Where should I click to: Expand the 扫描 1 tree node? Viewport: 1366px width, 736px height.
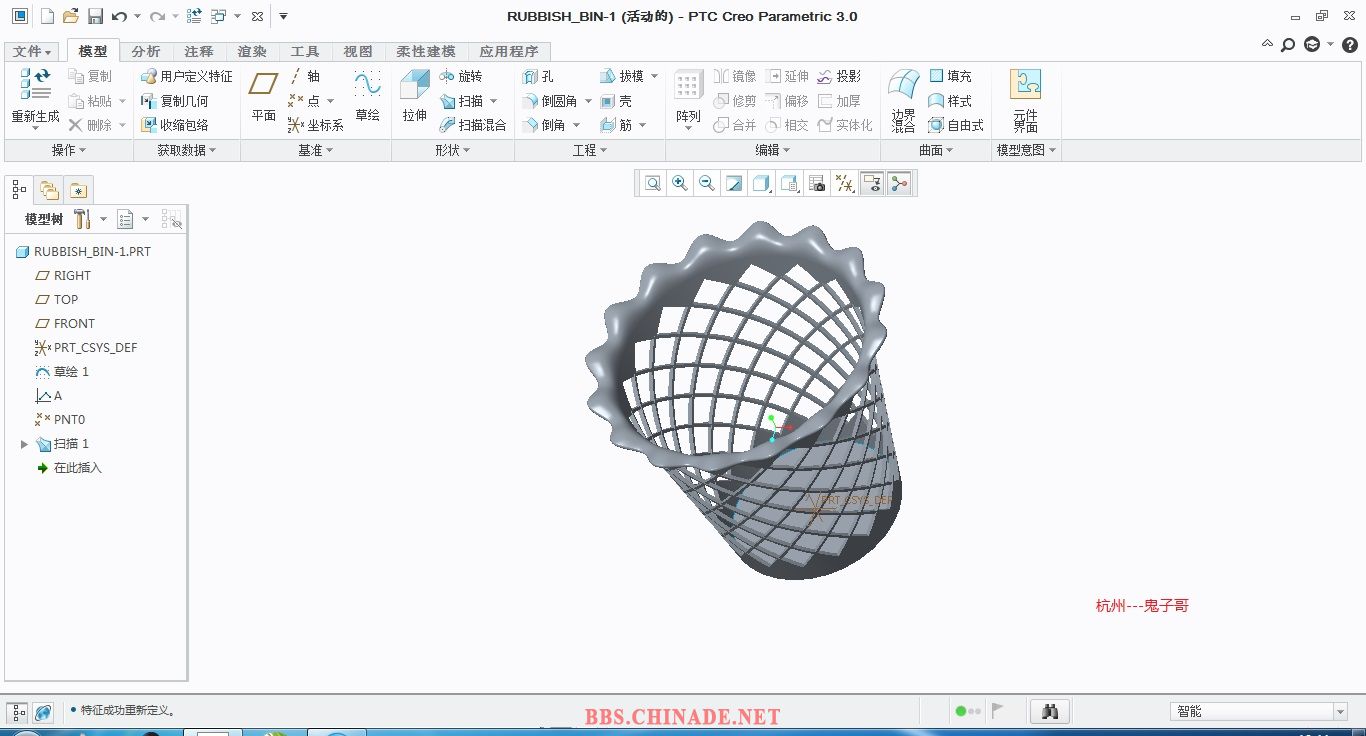coord(24,444)
